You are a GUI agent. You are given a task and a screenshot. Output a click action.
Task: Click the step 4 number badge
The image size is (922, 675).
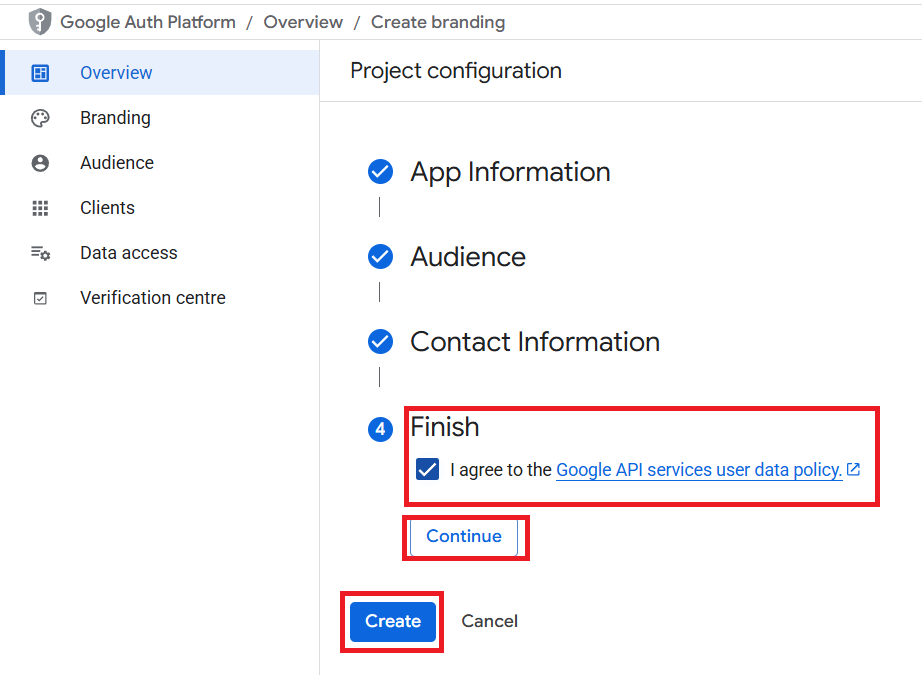(380, 429)
